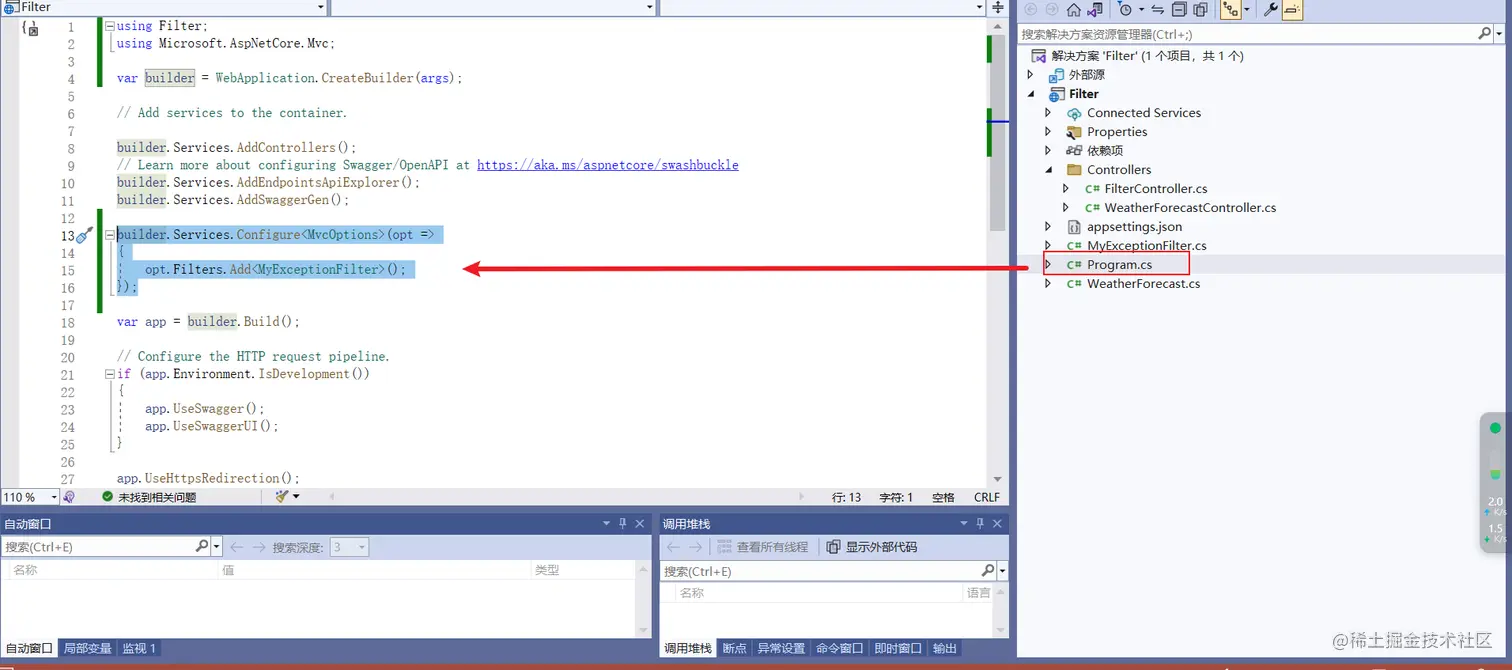This screenshot has width=1512, height=670.
Task: Open WeatherForecast.cs file
Action: tap(1143, 284)
